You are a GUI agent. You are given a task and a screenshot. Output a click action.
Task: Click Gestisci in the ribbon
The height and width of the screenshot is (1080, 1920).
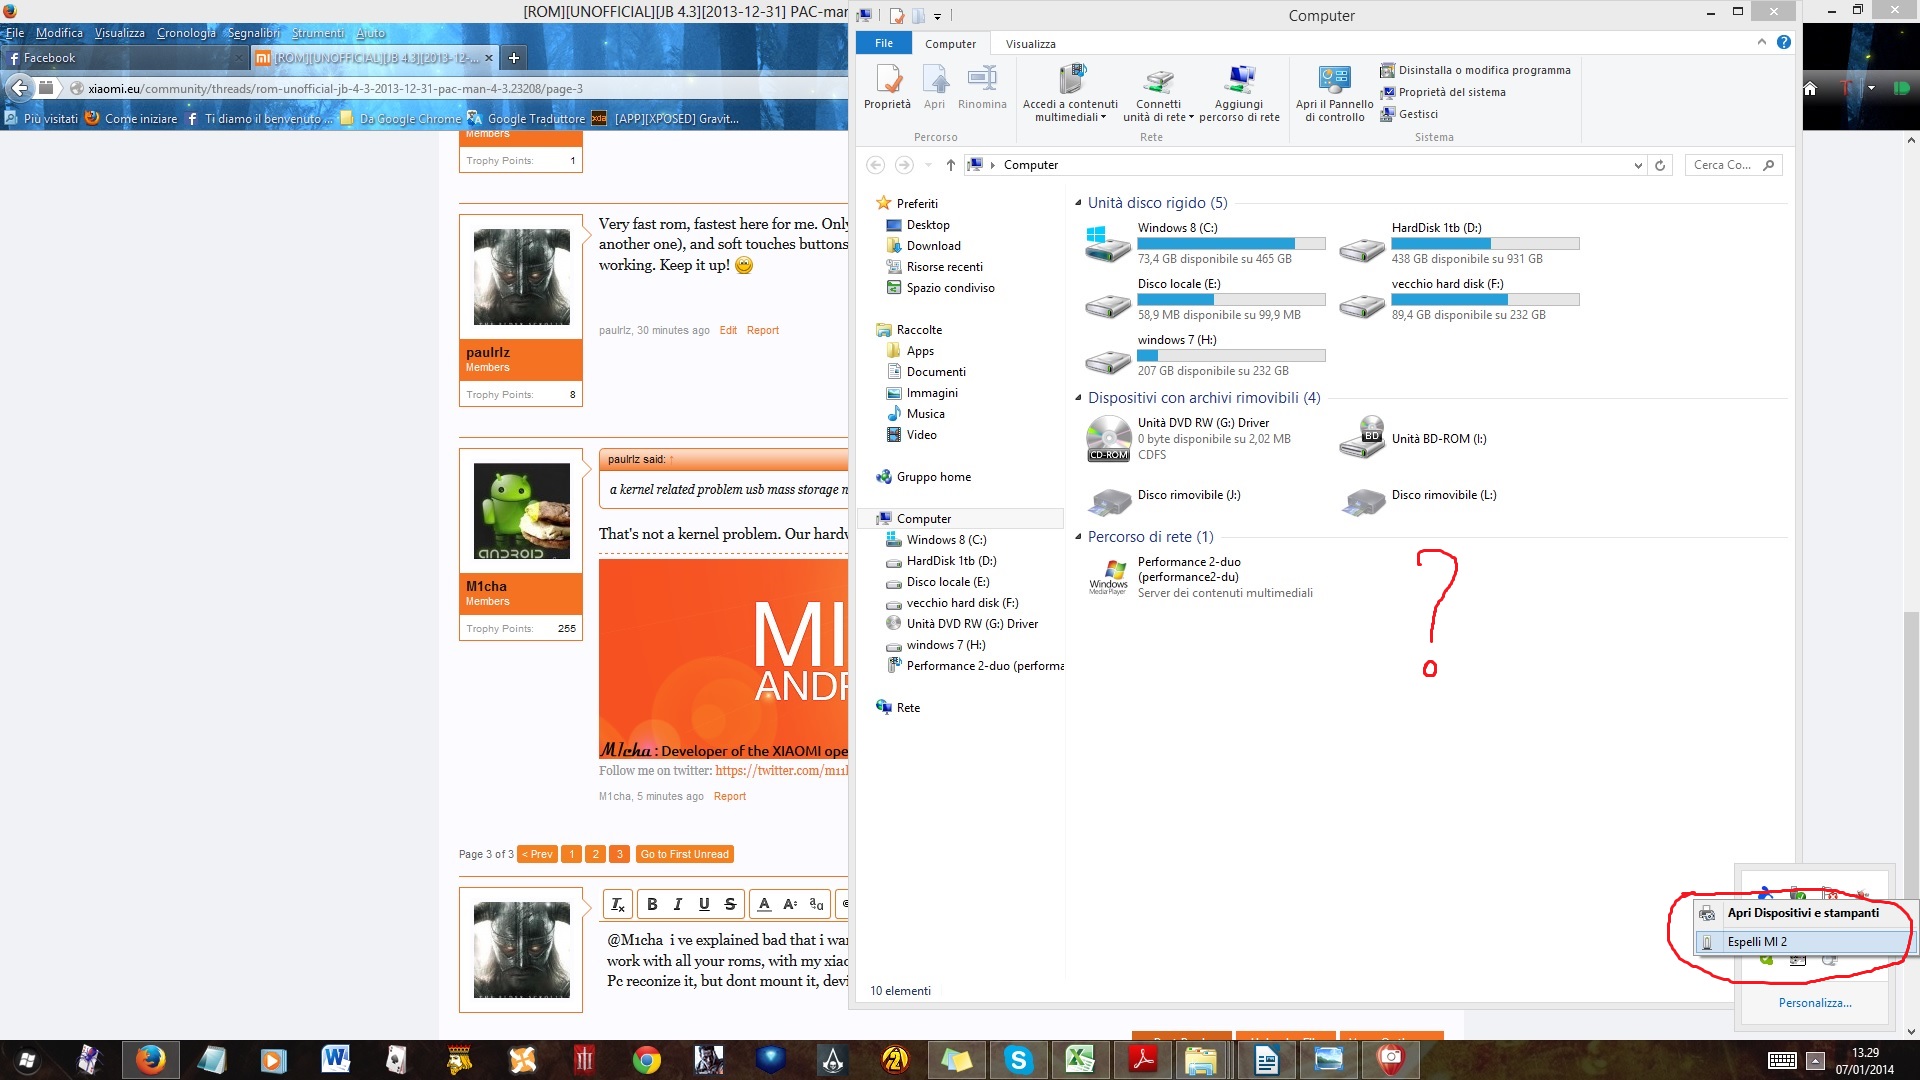(1409, 114)
